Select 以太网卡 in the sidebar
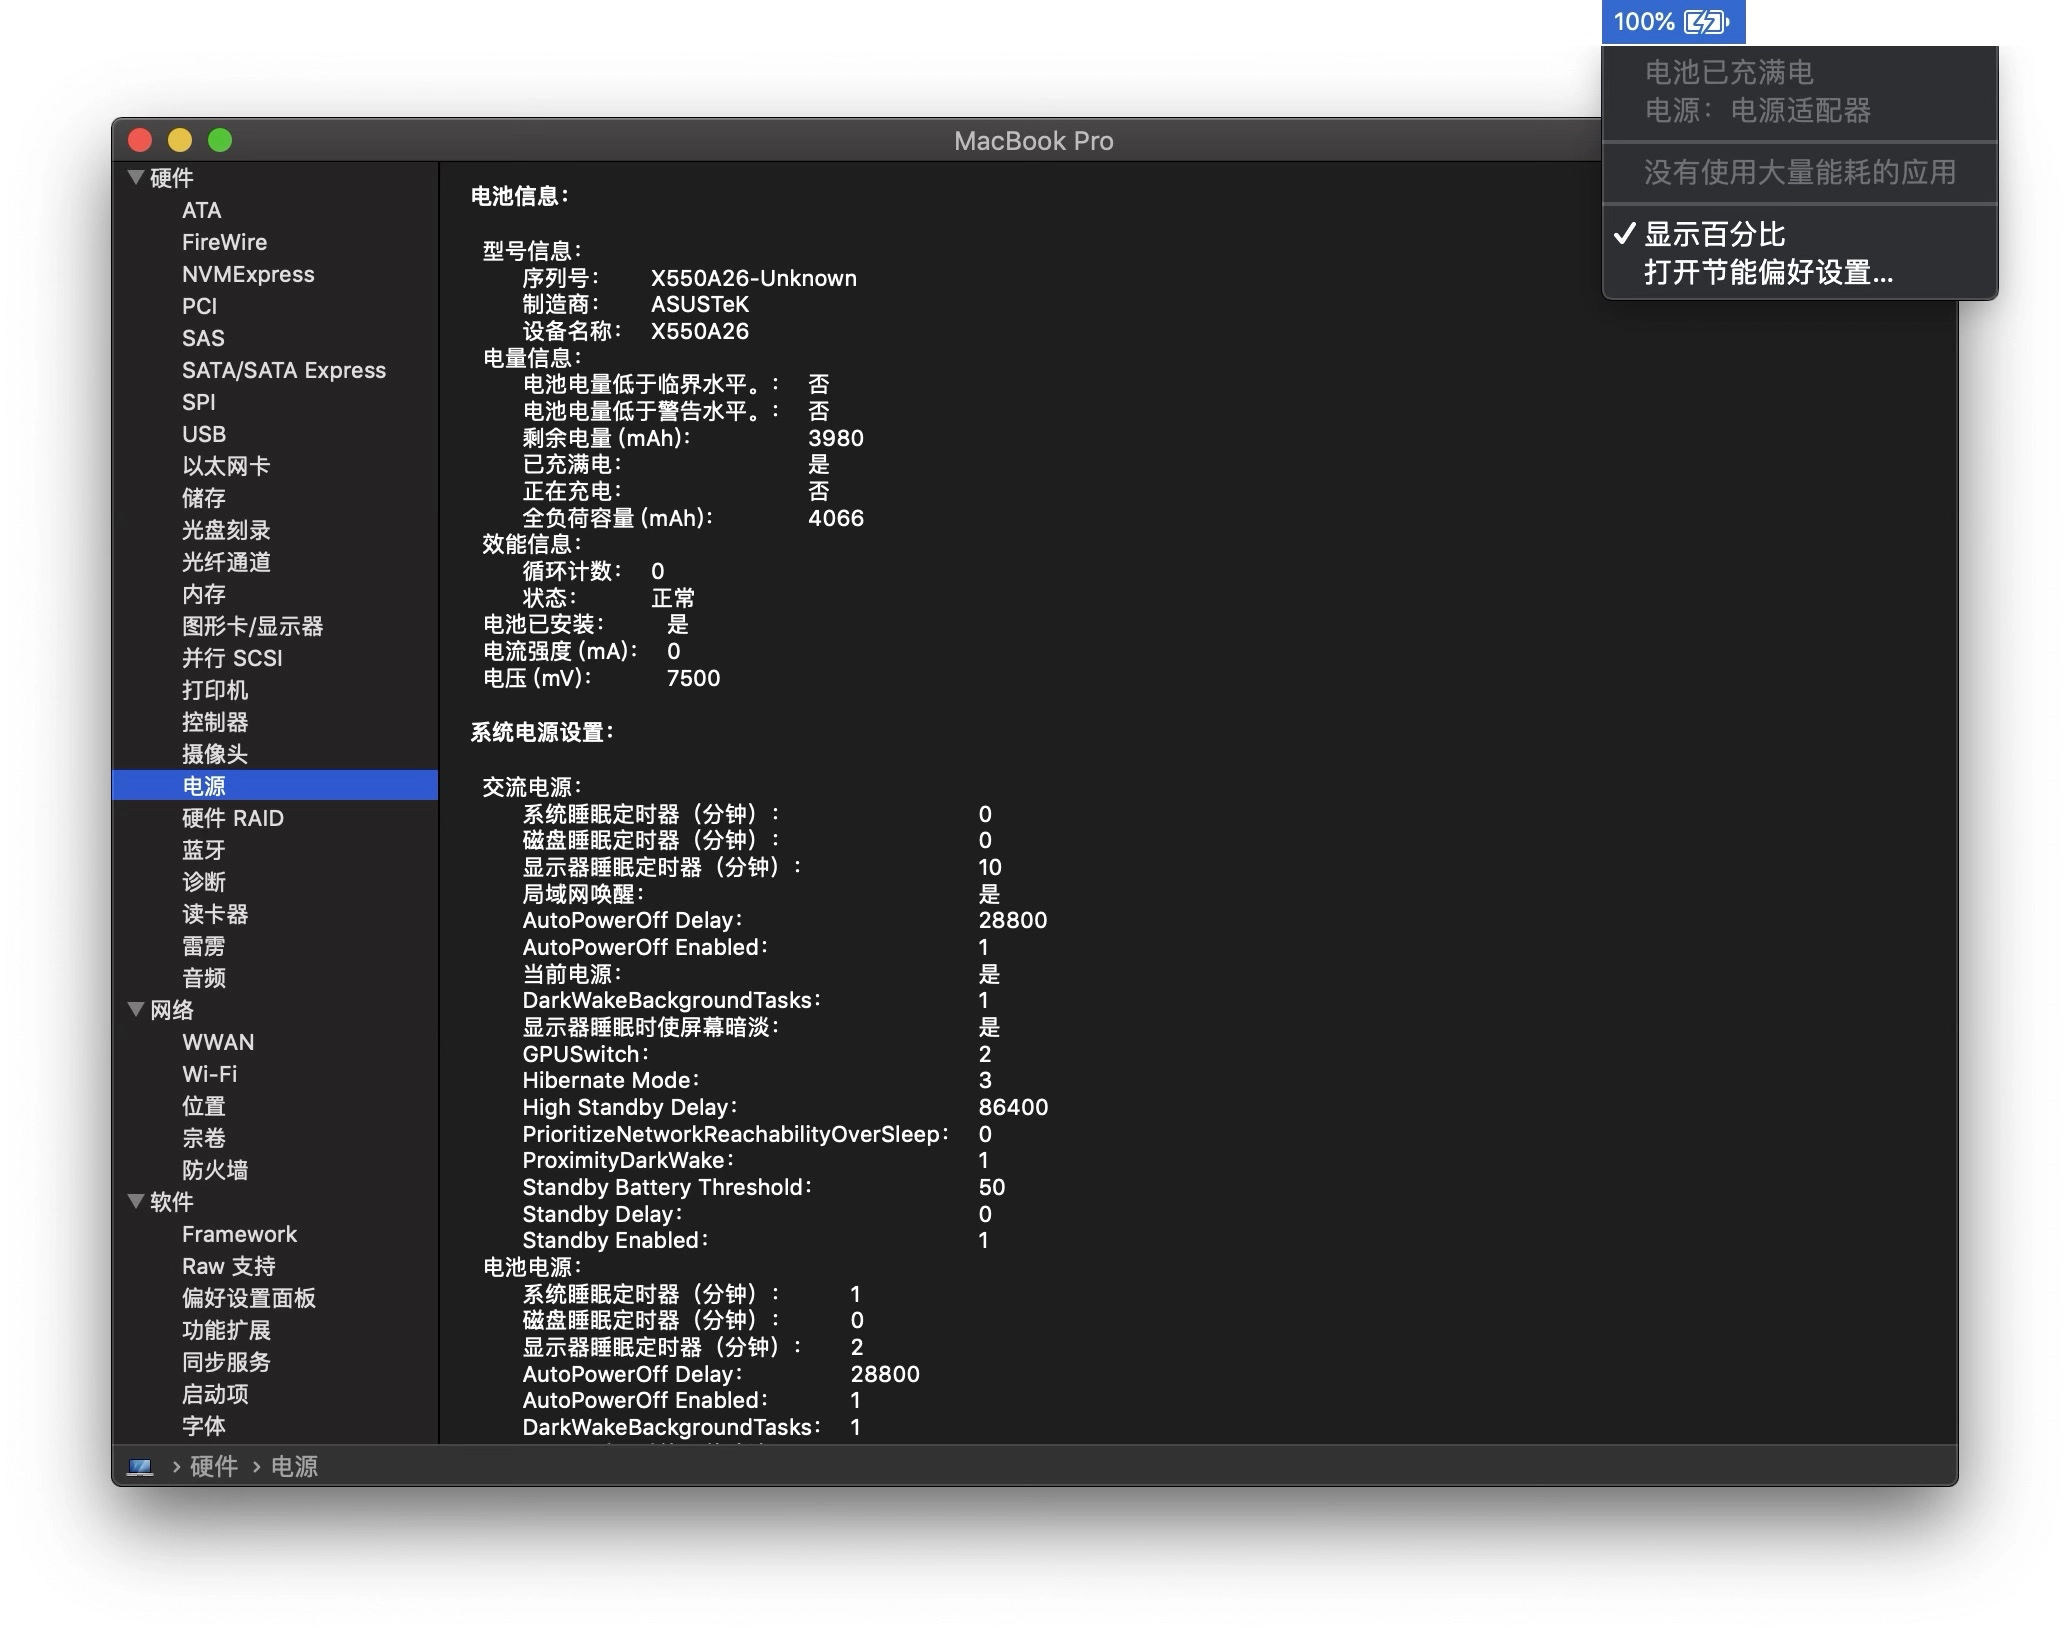 (x=226, y=466)
